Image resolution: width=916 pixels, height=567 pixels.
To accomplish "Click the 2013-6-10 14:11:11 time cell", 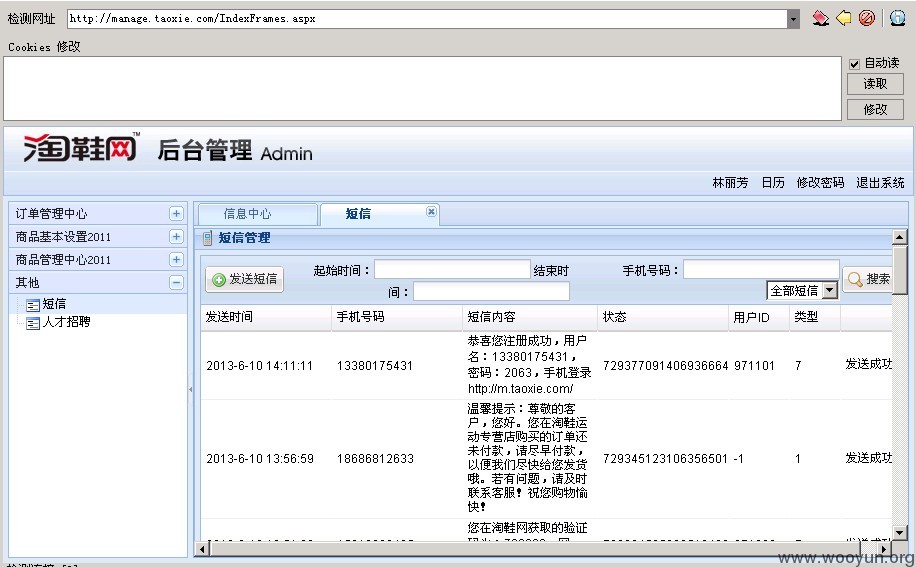I will pyautogui.click(x=259, y=366).
